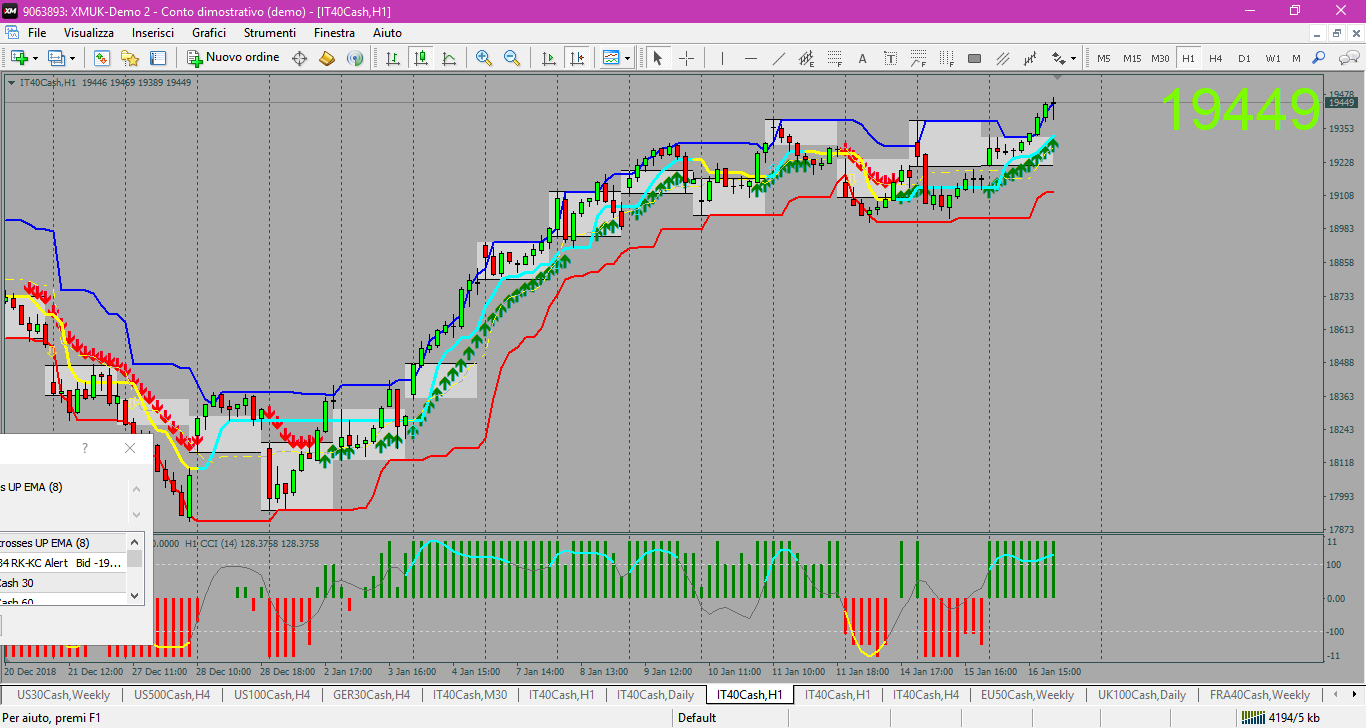This screenshot has width=1366, height=728.
Task: Open the Grafici menu
Action: (x=209, y=33)
